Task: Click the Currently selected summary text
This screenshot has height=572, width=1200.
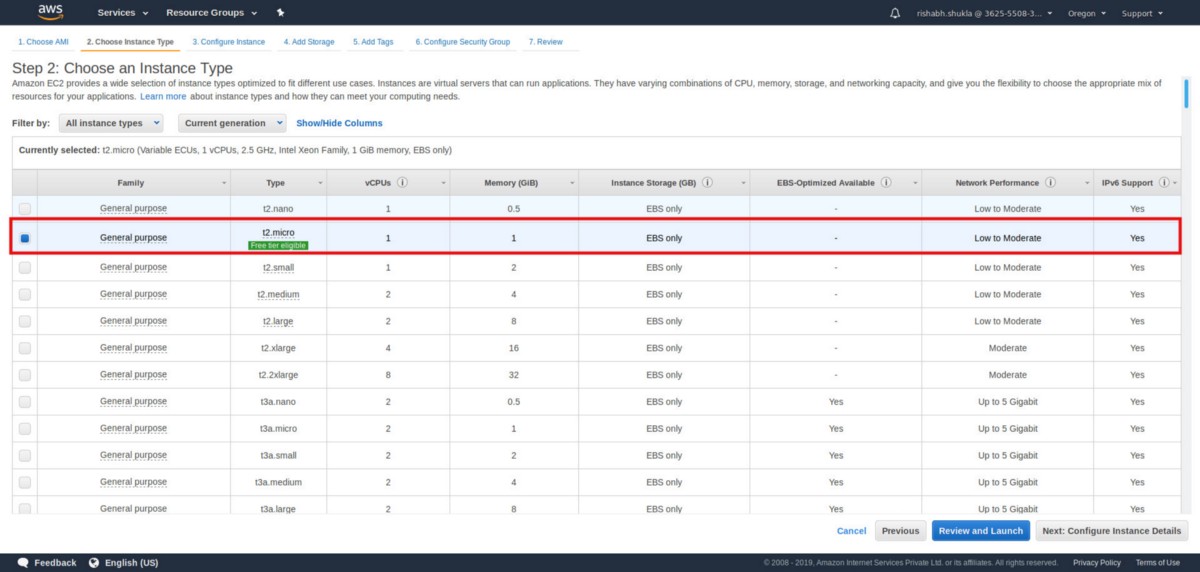Action: click(235, 150)
